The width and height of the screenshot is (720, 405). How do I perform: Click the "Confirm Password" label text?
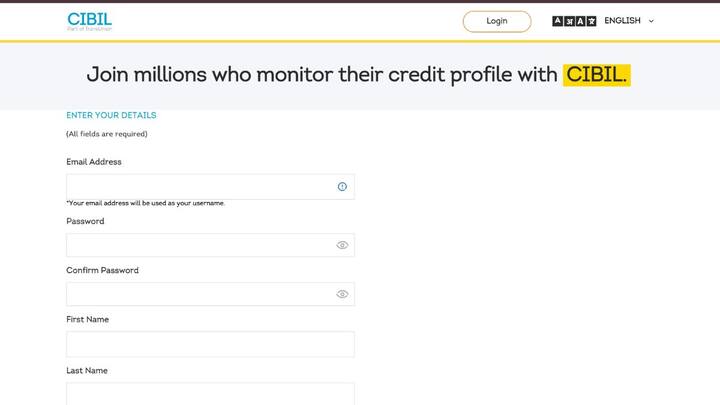pyautogui.click(x=102, y=270)
